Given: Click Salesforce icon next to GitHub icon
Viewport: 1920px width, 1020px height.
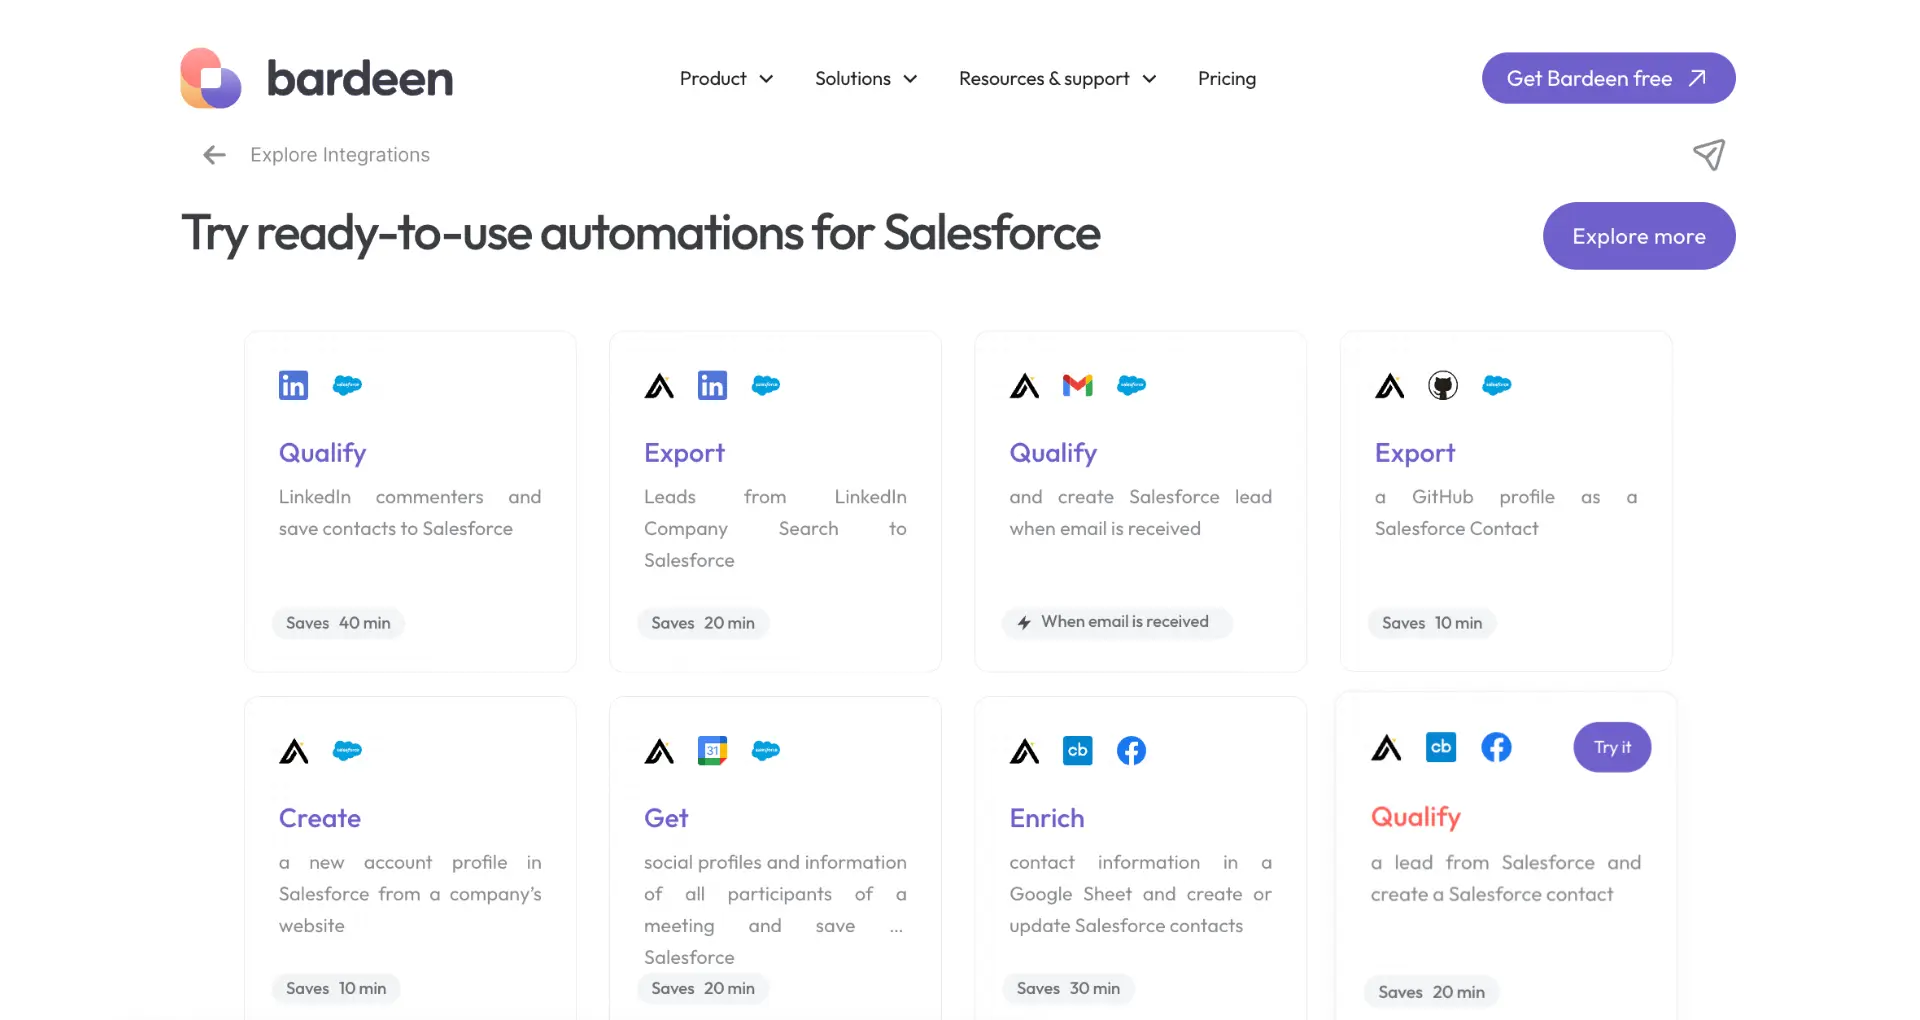Looking at the screenshot, I should (1497, 385).
